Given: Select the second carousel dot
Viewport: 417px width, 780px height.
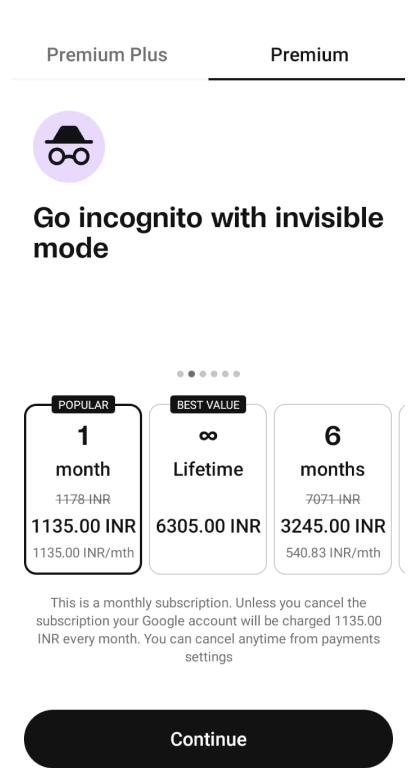Looking at the screenshot, I should point(192,374).
